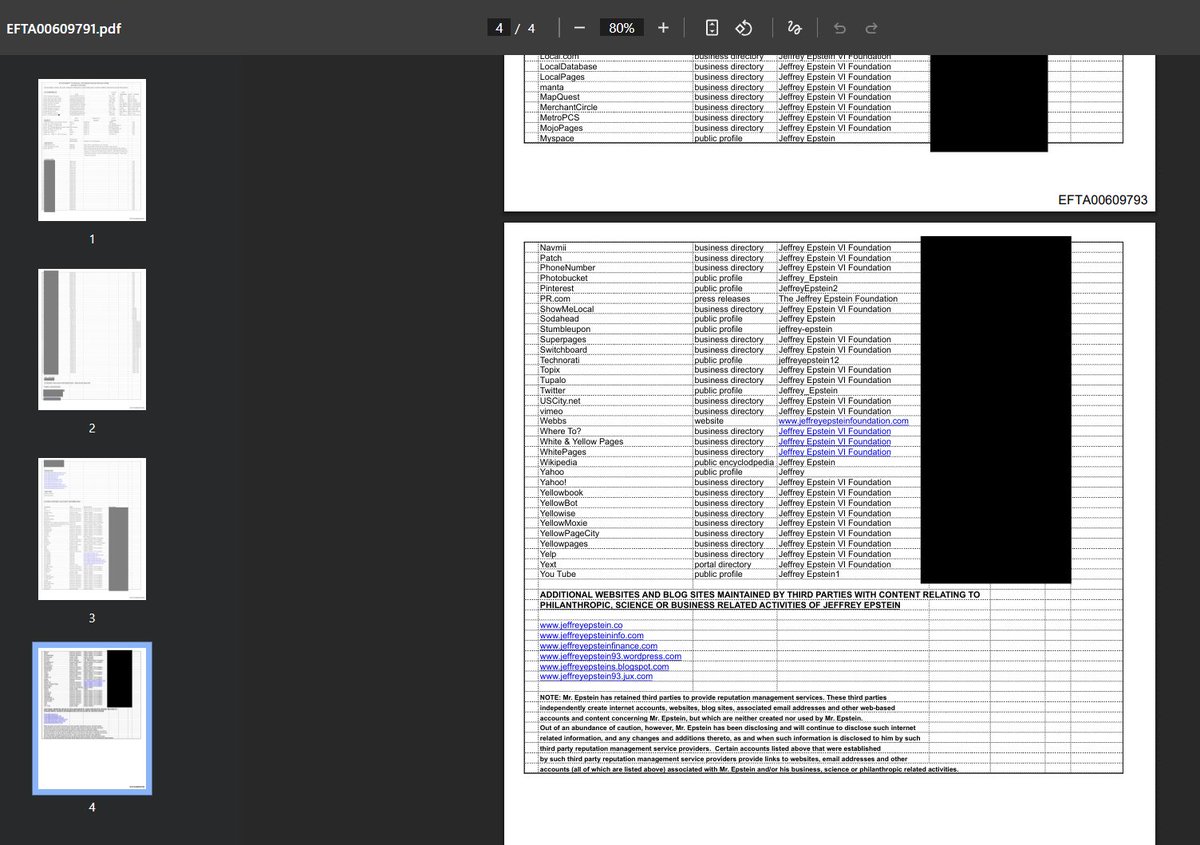This screenshot has width=1200, height=845.
Task: Open the www.jeffreyepstein93.wordpress.com link
Action: coord(610,656)
